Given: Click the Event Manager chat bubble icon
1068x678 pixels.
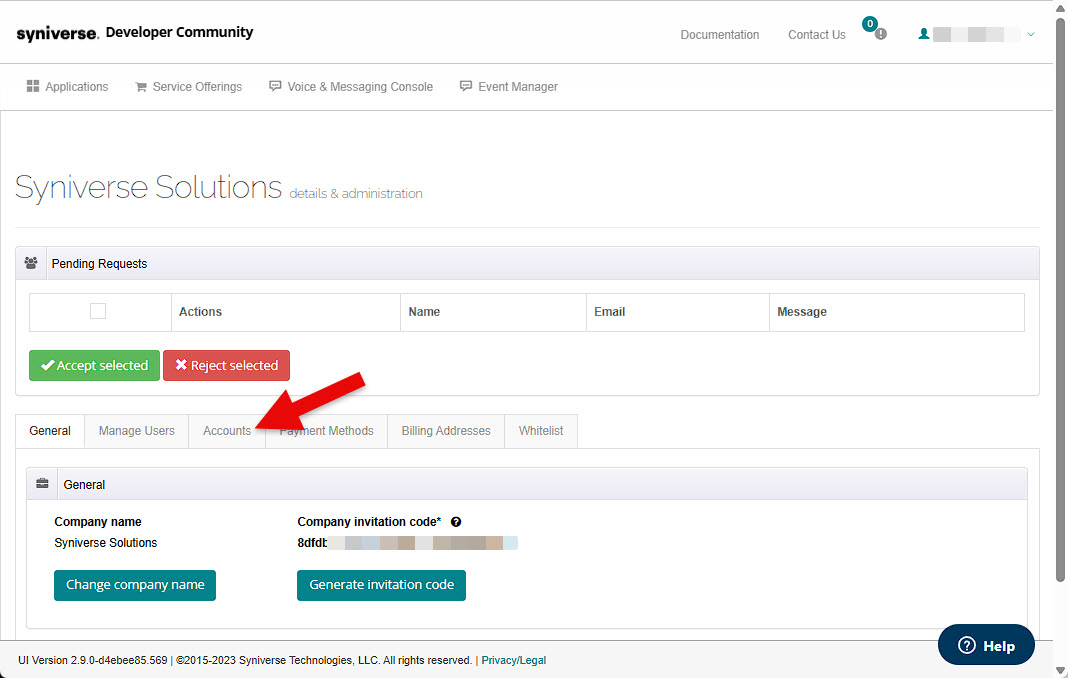Looking at the screenshot, I should point(466,87).
